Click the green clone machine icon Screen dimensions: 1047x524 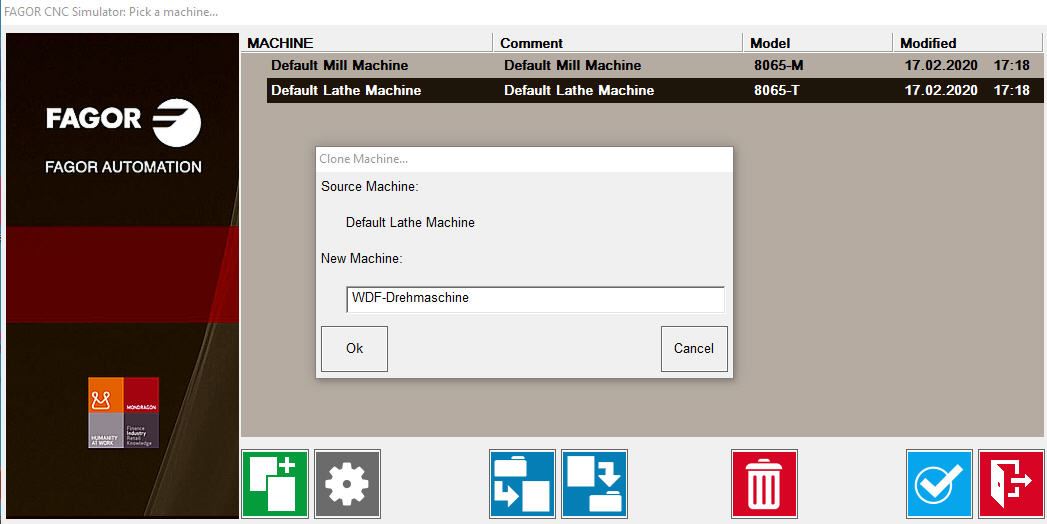pos(274,484)
